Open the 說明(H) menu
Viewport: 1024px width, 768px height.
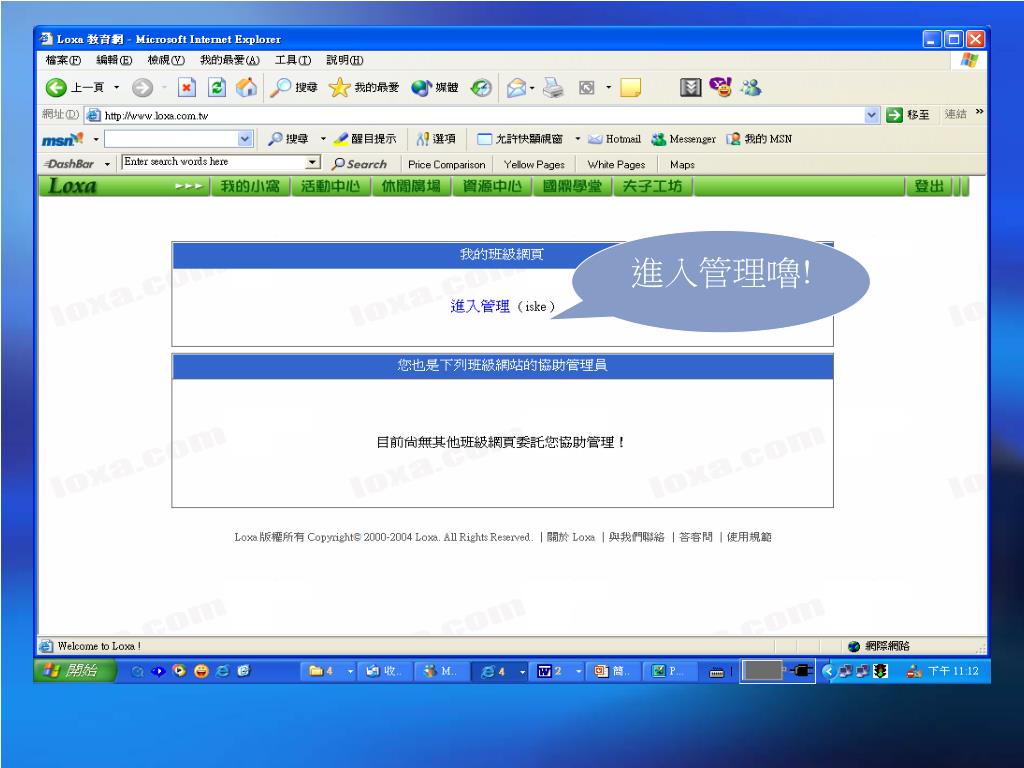click(345, 60)
